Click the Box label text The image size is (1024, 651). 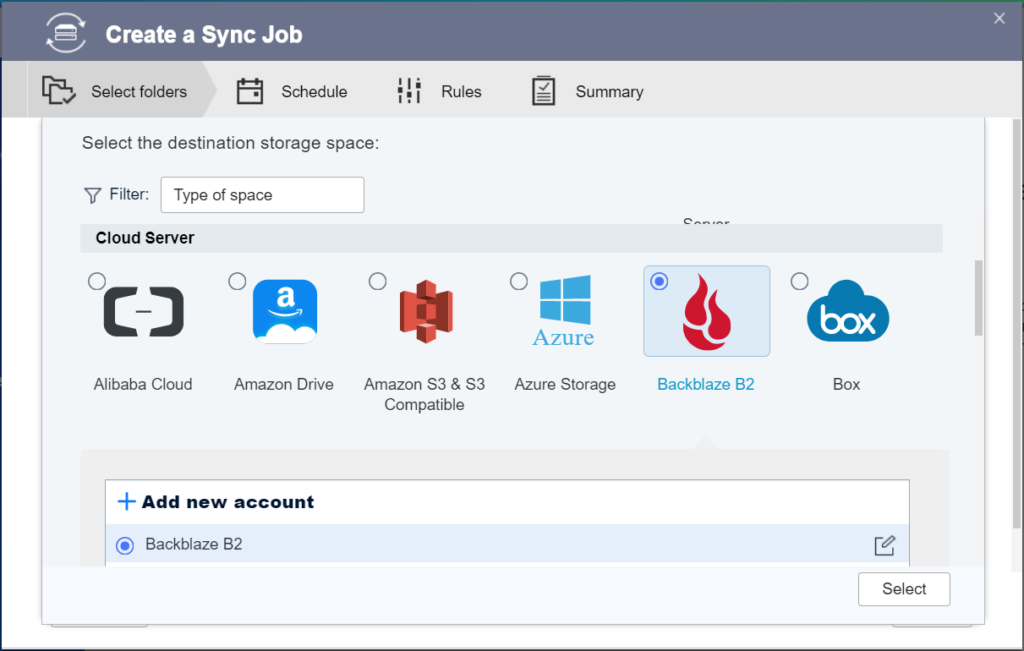846,384
